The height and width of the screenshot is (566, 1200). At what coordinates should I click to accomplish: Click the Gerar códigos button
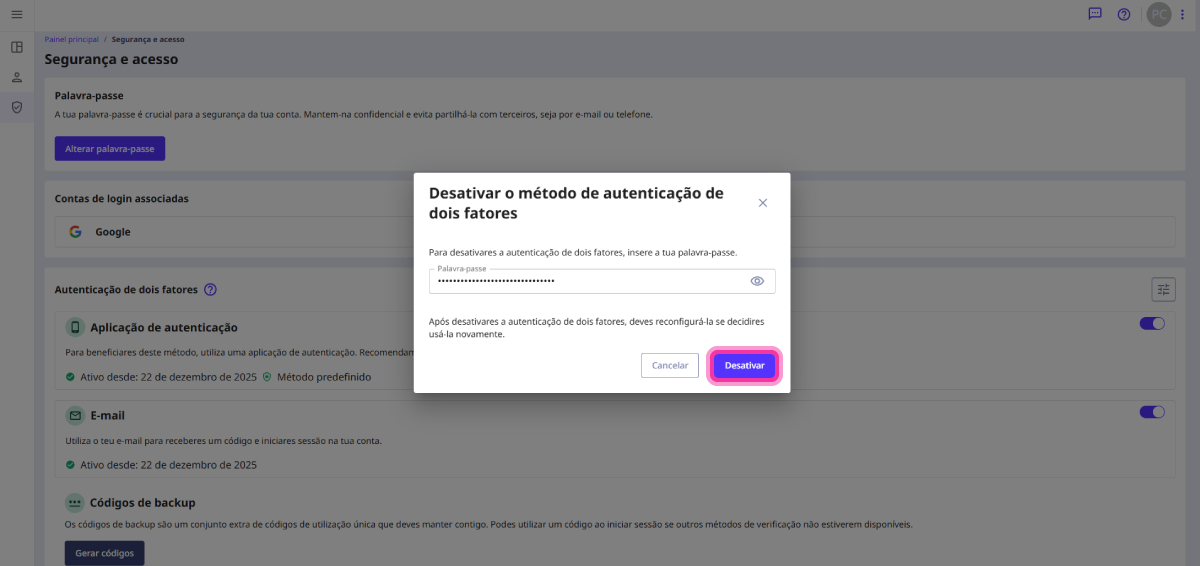pyautogui.click(x=104, y=553)
